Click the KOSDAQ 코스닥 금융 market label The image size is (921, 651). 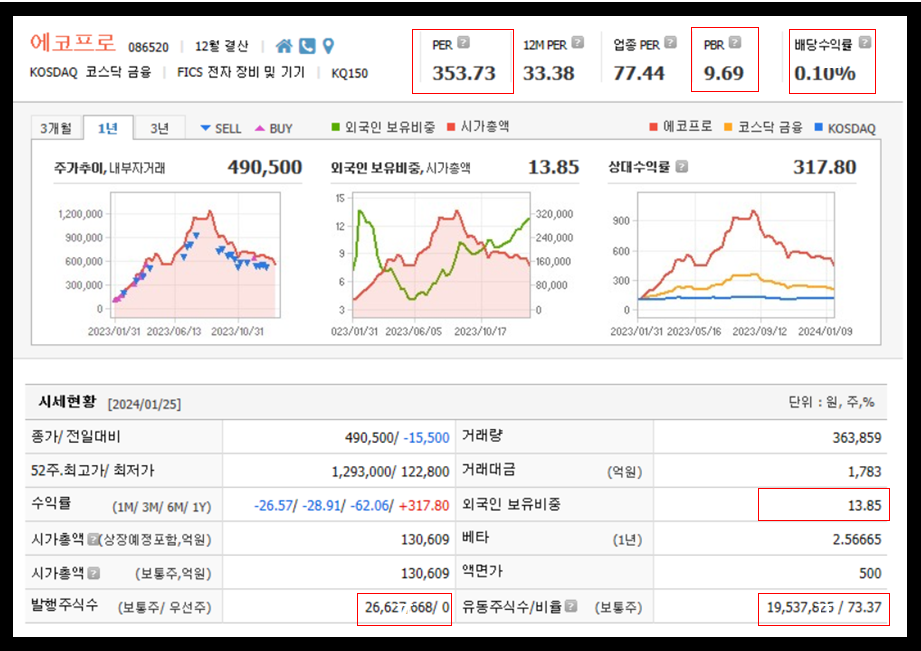(x=90, y=73)
